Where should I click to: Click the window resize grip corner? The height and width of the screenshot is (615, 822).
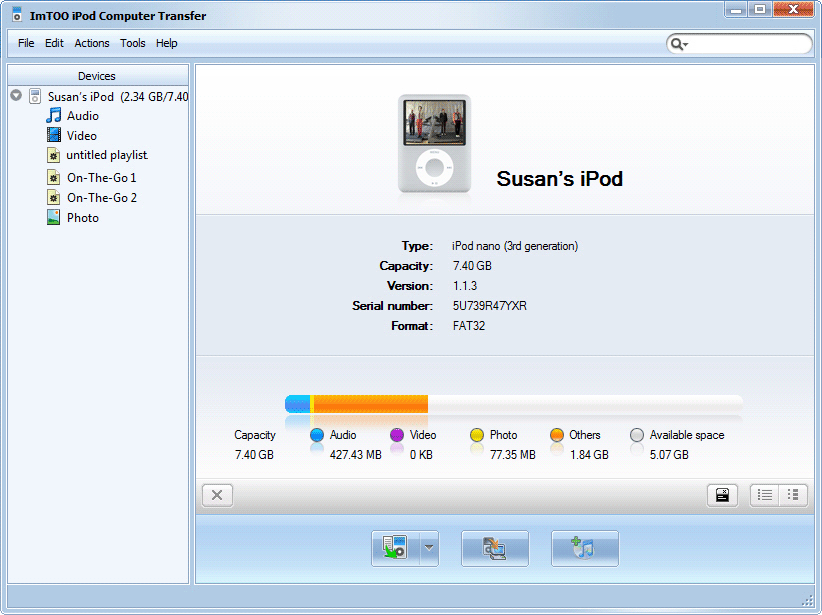(807, 600)
